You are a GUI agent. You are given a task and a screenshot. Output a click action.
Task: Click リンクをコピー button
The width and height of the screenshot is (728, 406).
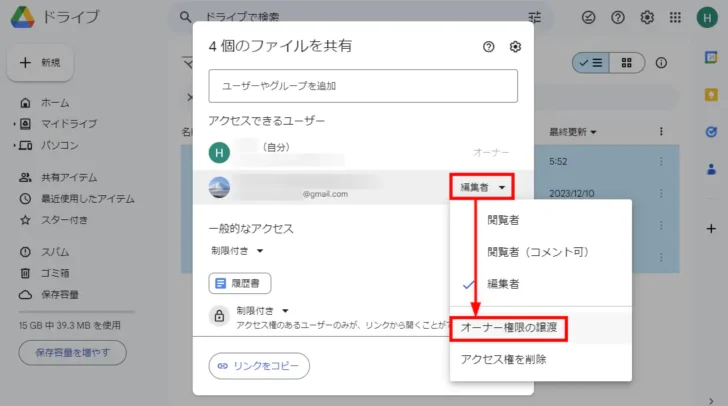pos(259,366)
